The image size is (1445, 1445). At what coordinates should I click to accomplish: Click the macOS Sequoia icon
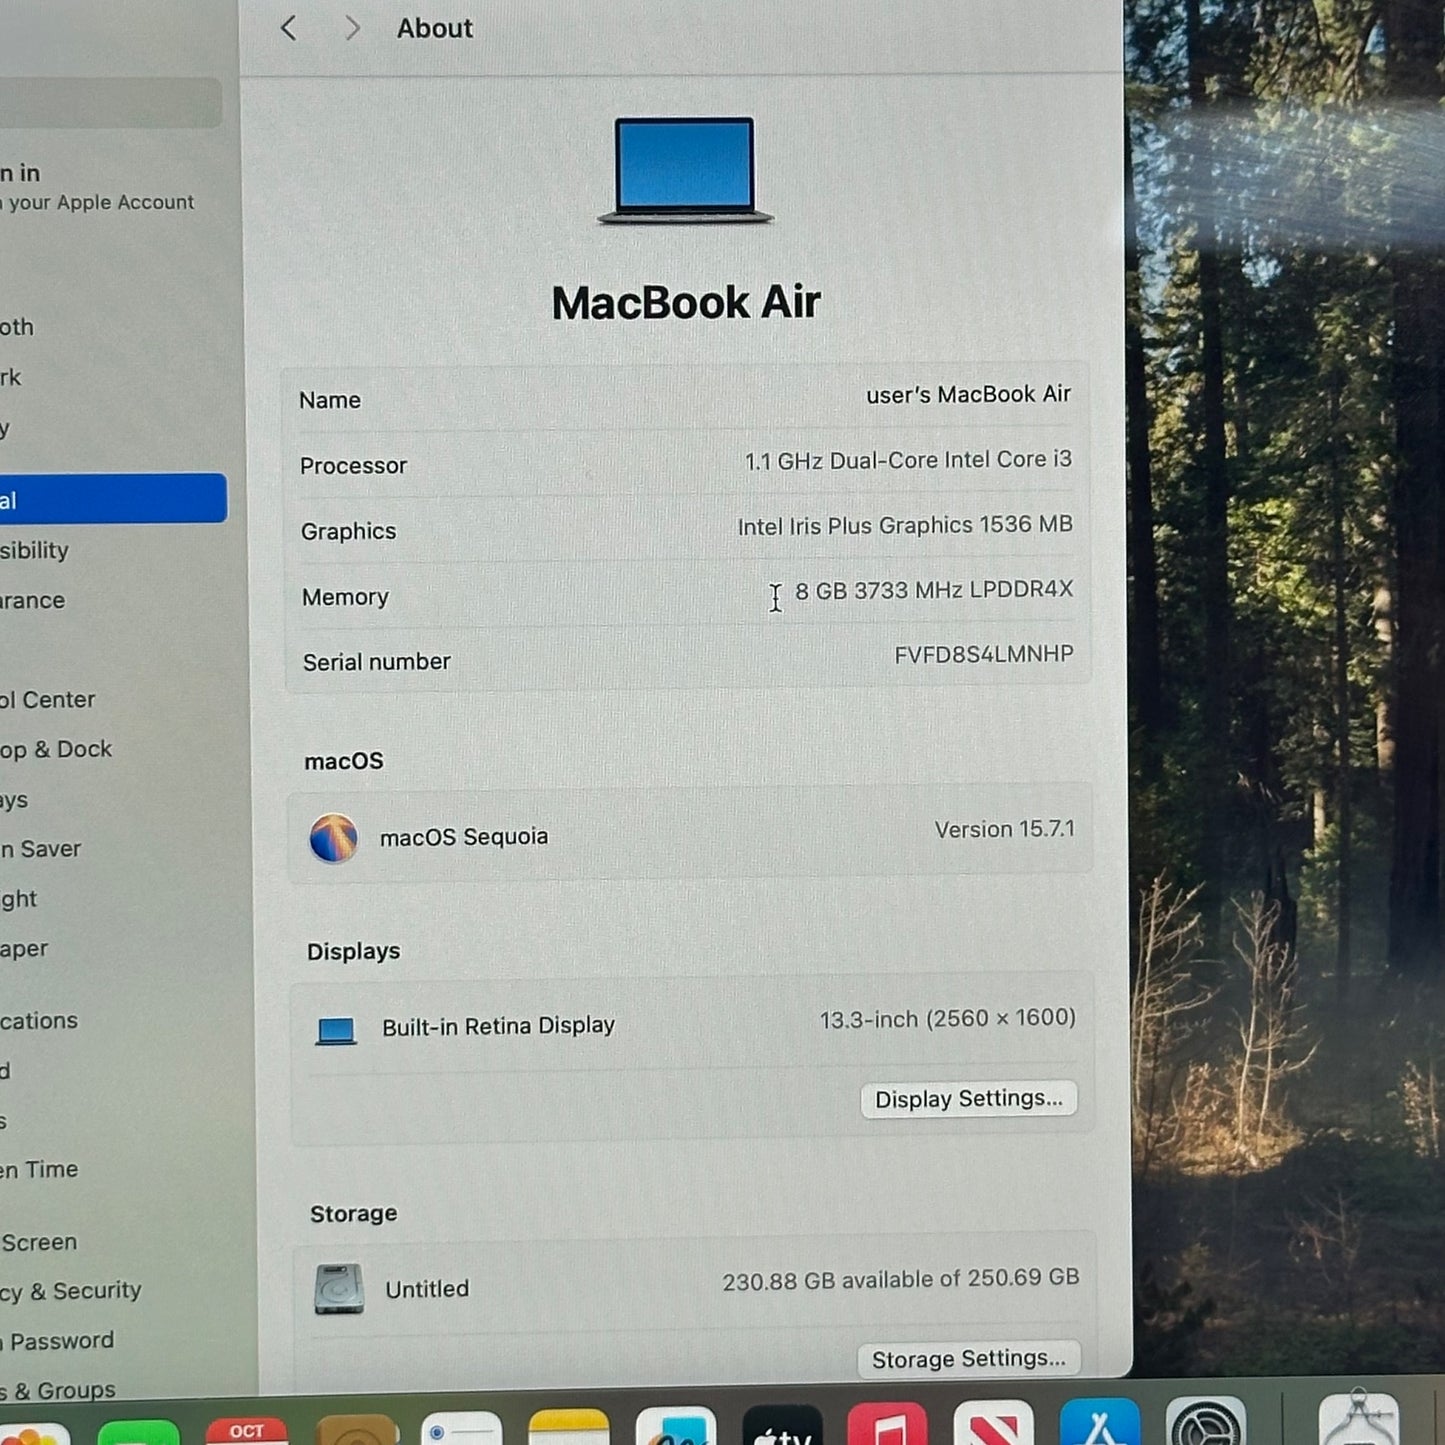coord(333,838)
